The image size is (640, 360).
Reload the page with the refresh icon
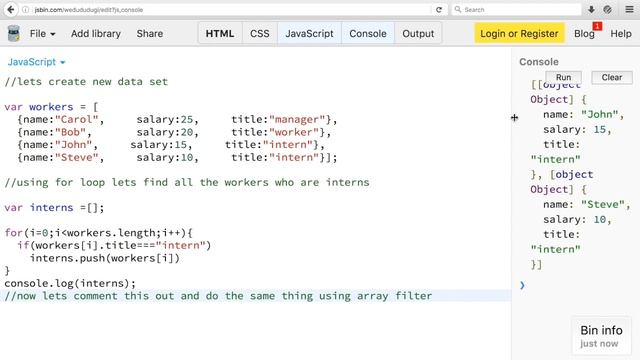point(439,10)
